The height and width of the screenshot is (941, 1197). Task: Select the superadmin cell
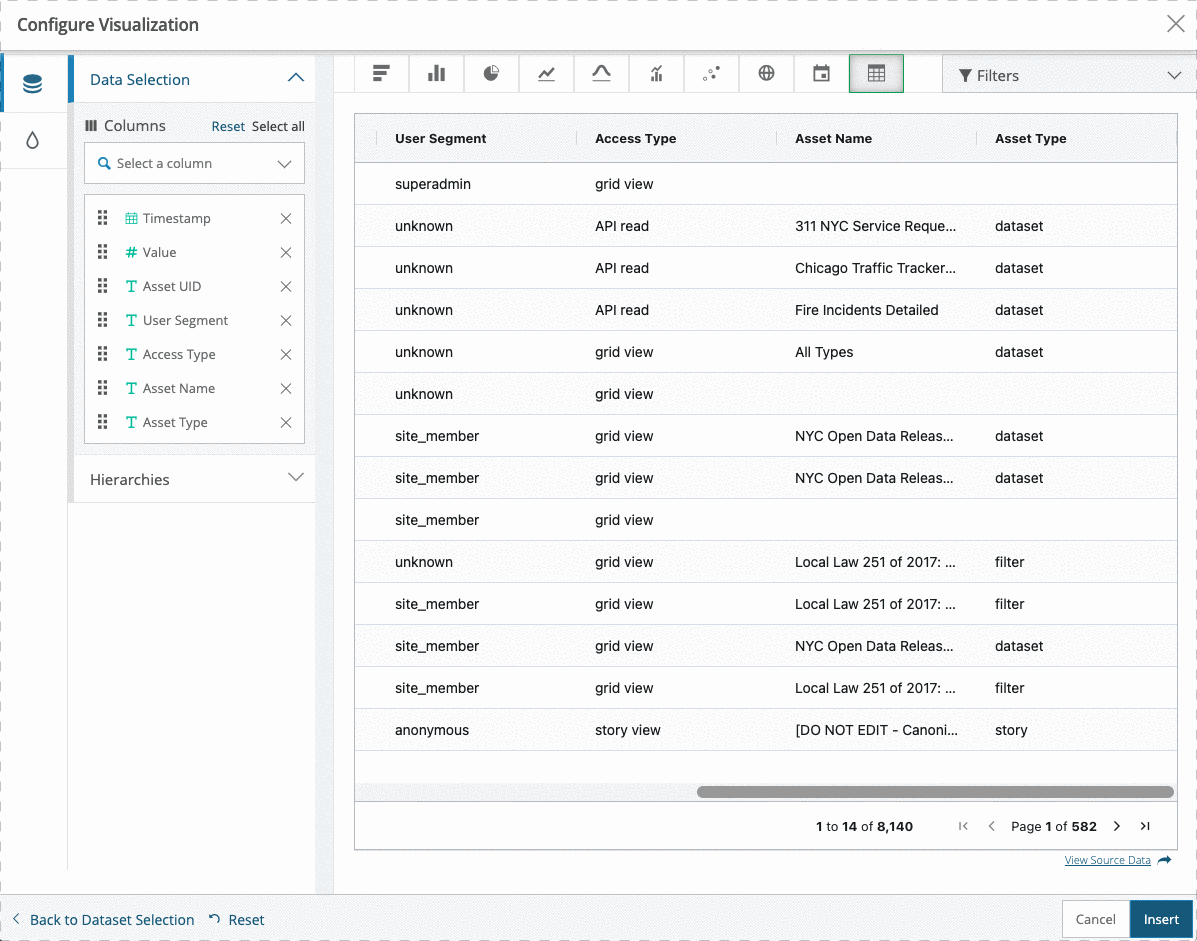pos(433,184)
